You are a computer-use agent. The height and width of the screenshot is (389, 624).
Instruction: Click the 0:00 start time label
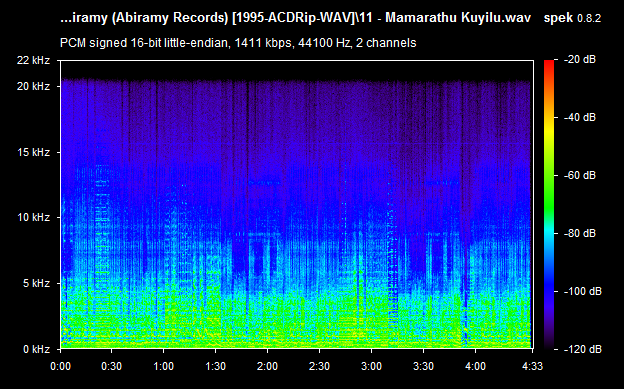coord(60,366)
